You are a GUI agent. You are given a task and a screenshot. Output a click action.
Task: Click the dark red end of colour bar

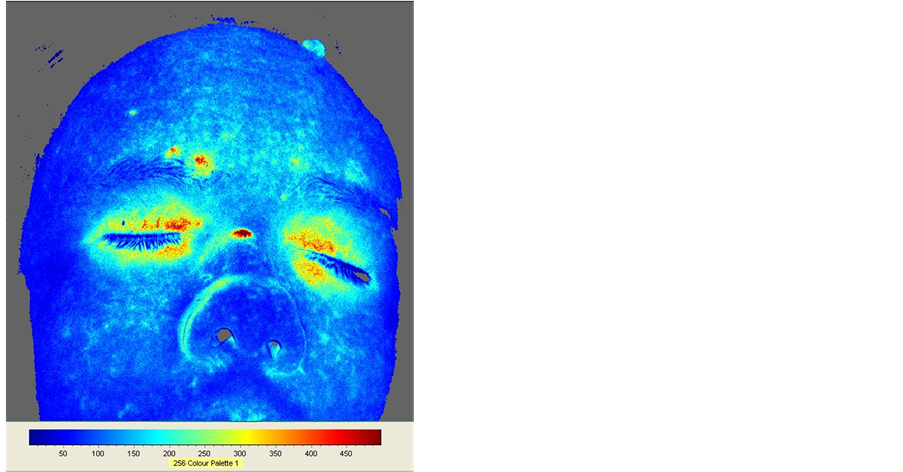(372, 437)
